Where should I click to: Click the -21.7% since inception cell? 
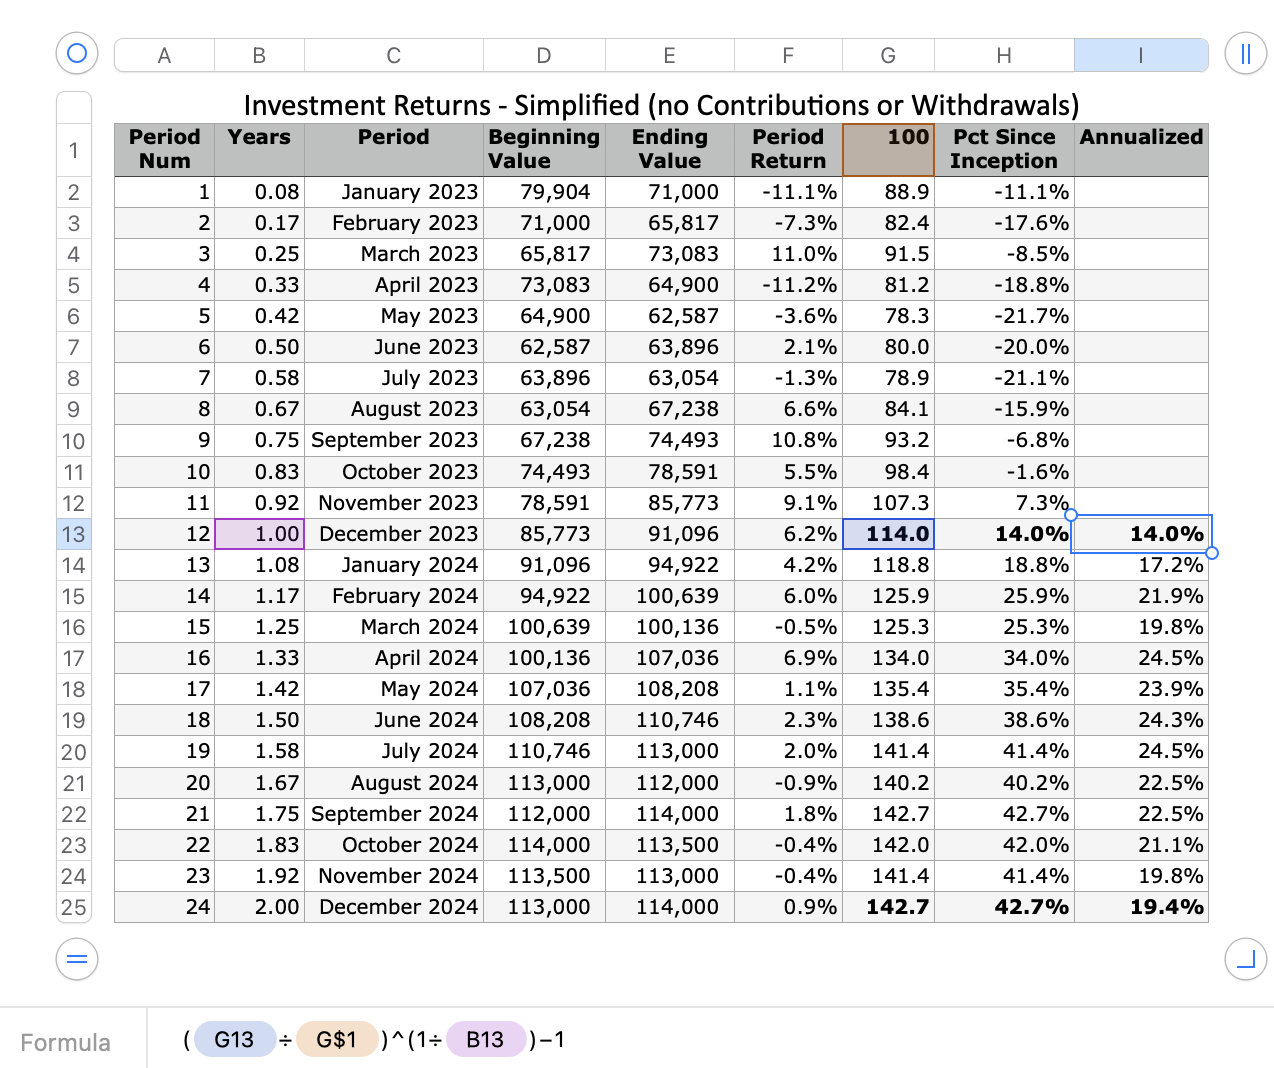[x=1004, y=316]
